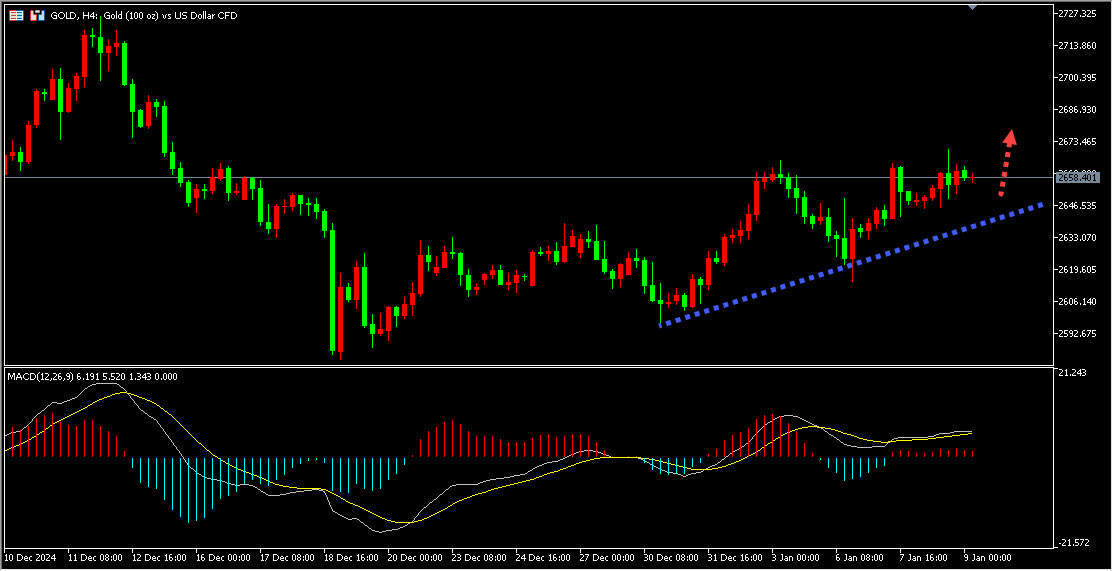
Task: Click the current price label 2658.401
Action: click(x=1077, y=177)
